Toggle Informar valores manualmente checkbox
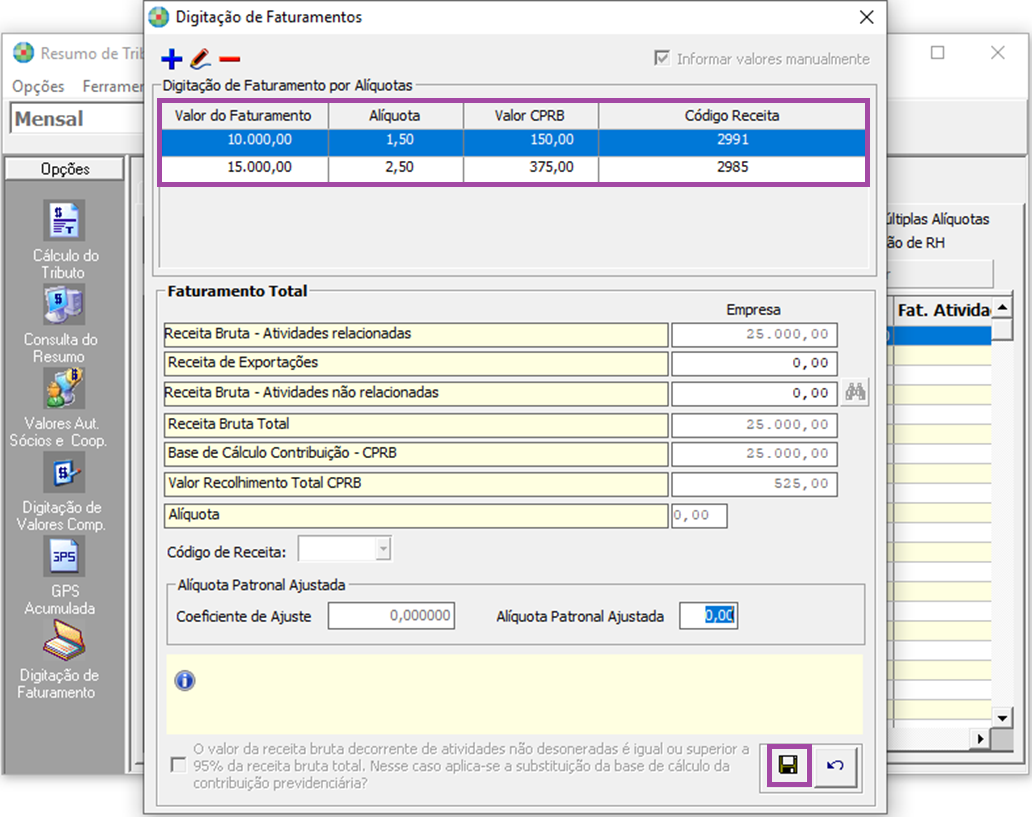This screenshot has height=817, width=1032. [x=662, y=59]
